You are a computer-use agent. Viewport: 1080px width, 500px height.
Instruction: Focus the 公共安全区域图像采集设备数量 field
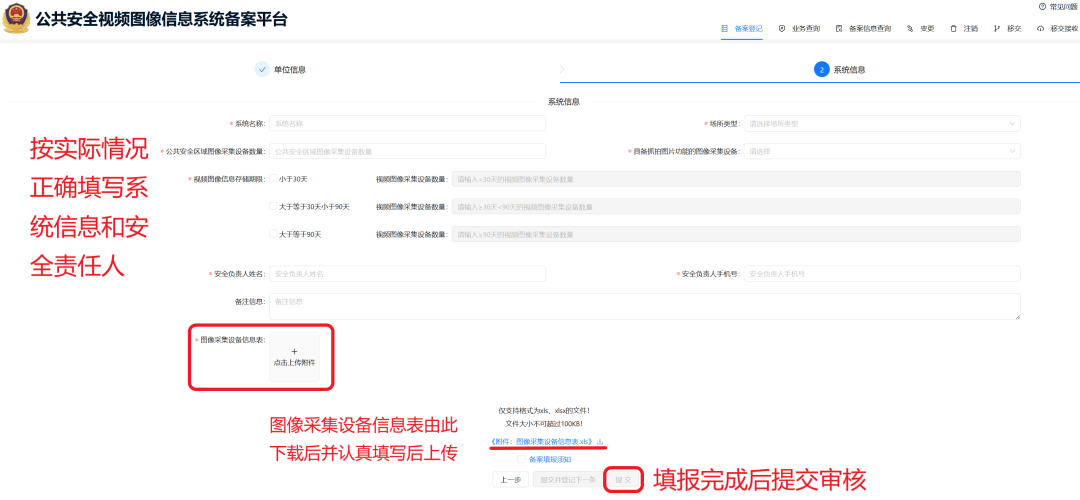tap(408, 151)
